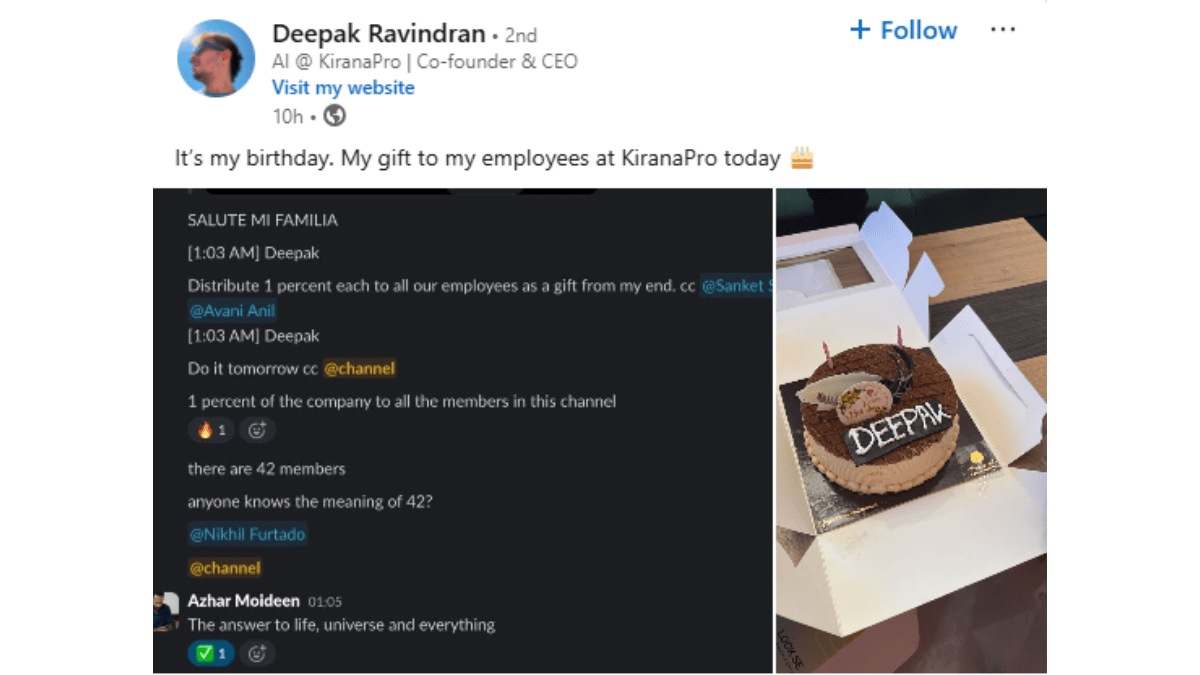Click the 01:05 message timestamp
This screenshot has height=675, width=1200.
(325, 601)
